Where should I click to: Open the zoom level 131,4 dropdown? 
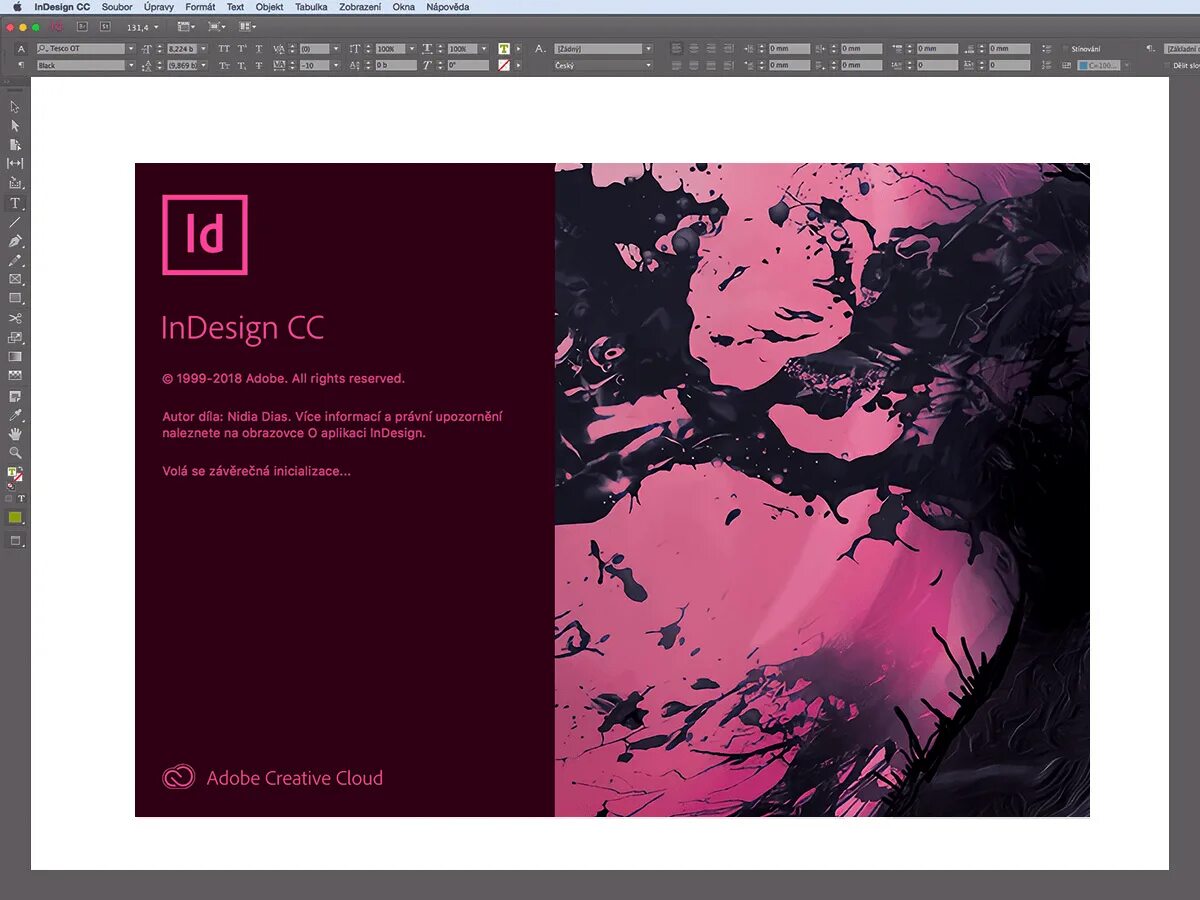156,27
